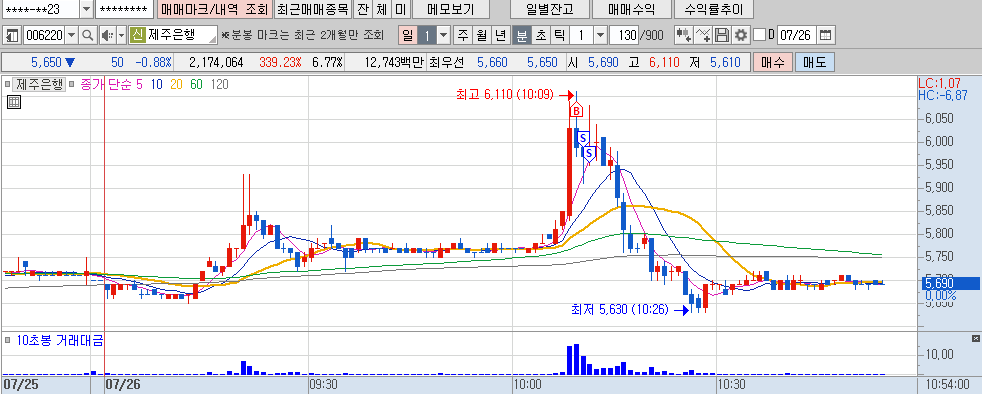Open the 일별잔고 tab

point(550,9)
